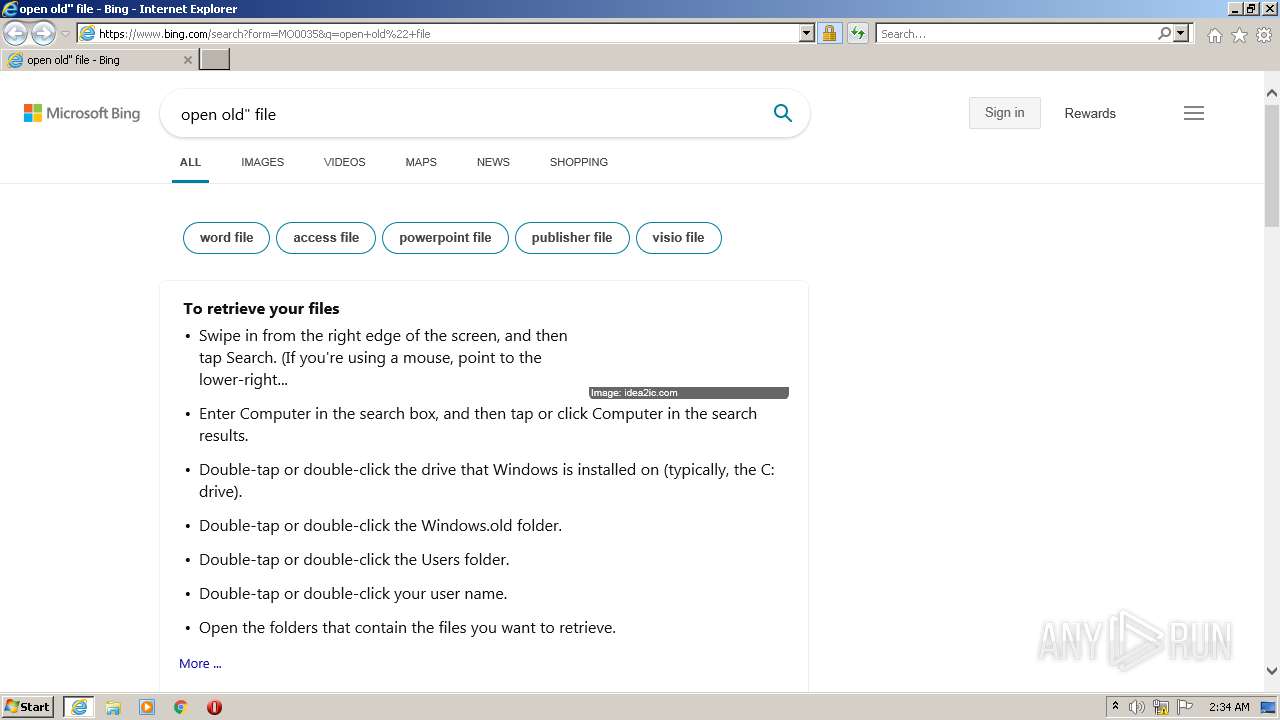Select the 'visio file' suggestion chip
Image resolution: width=1280 pixels, height=720 pixels.
678,238
